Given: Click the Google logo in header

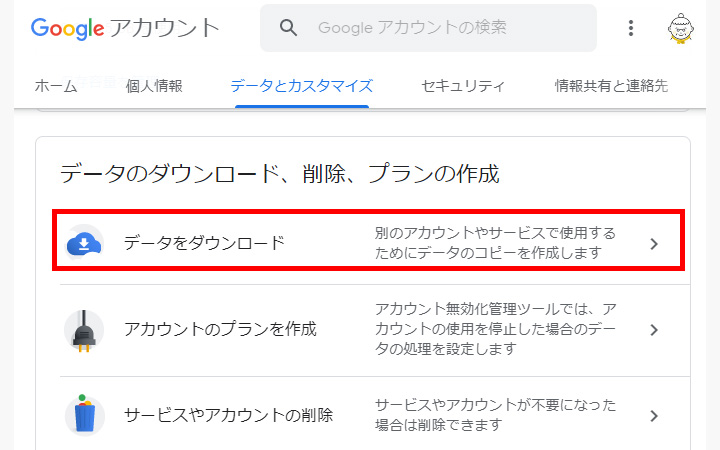Looking at the screenshot, I should pyautogui.click(x=68, y=28).
